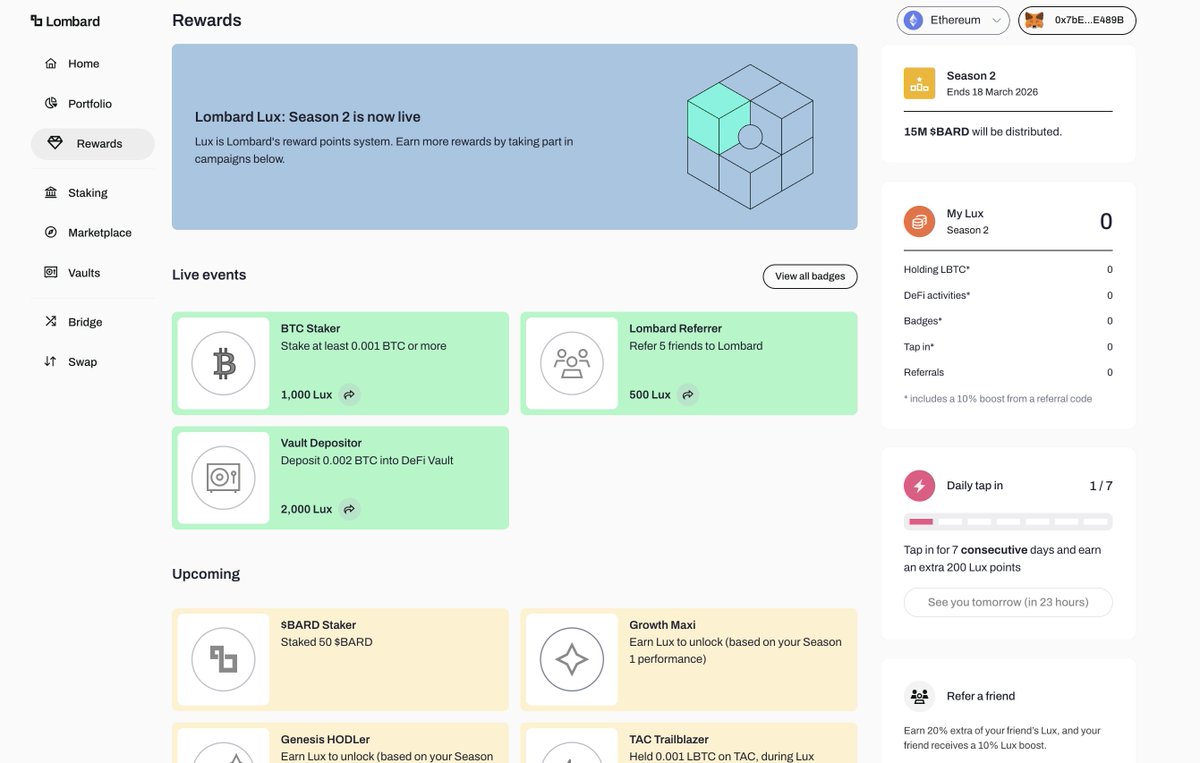Click the My Lux coins icon
This screenshot has width=1200, height=763.
(x=919, y=221)
